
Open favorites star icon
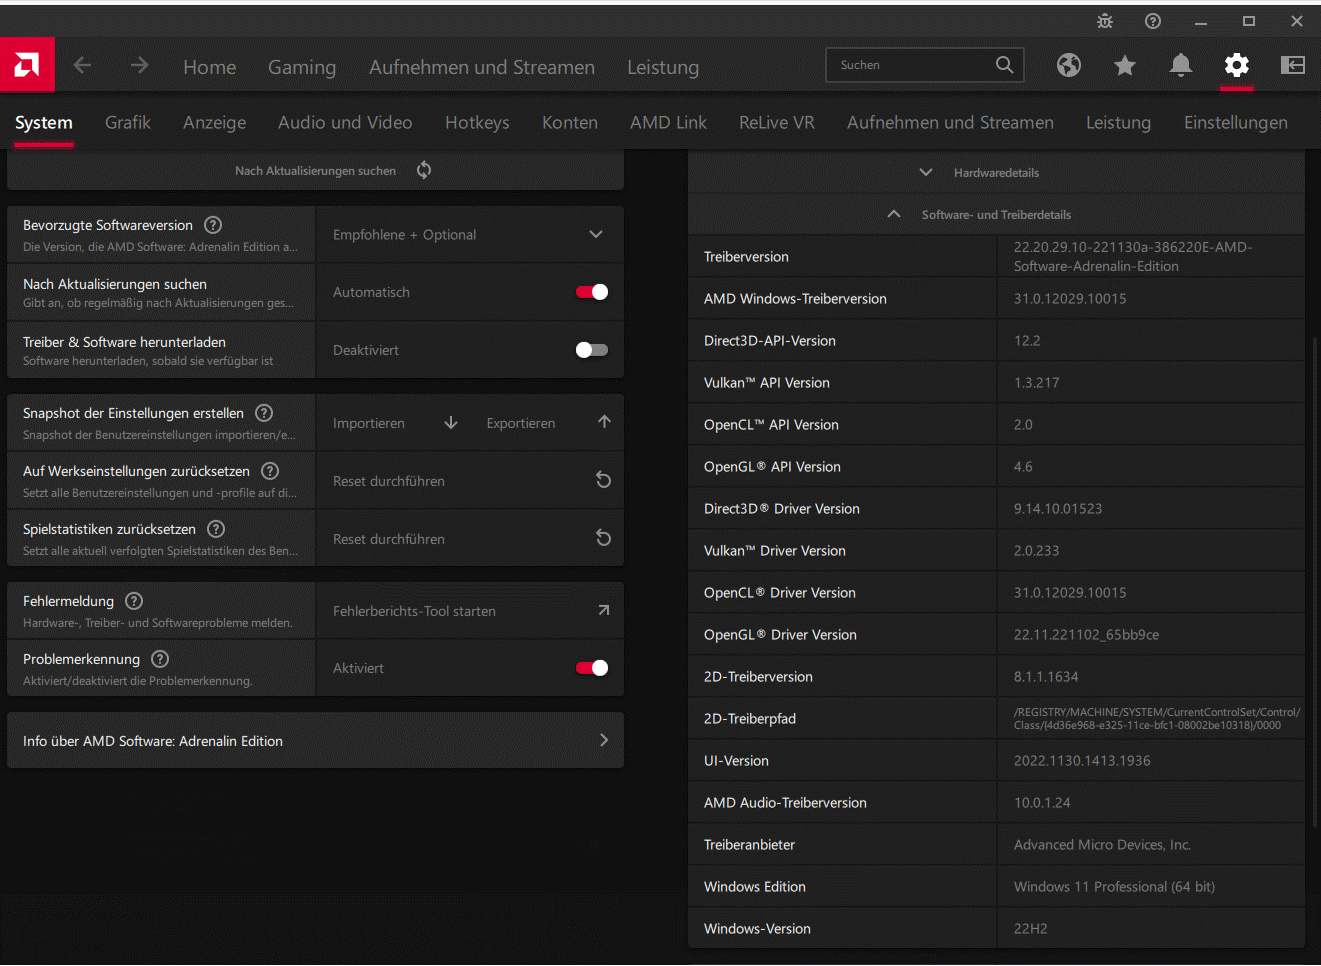pos(1125,65)
